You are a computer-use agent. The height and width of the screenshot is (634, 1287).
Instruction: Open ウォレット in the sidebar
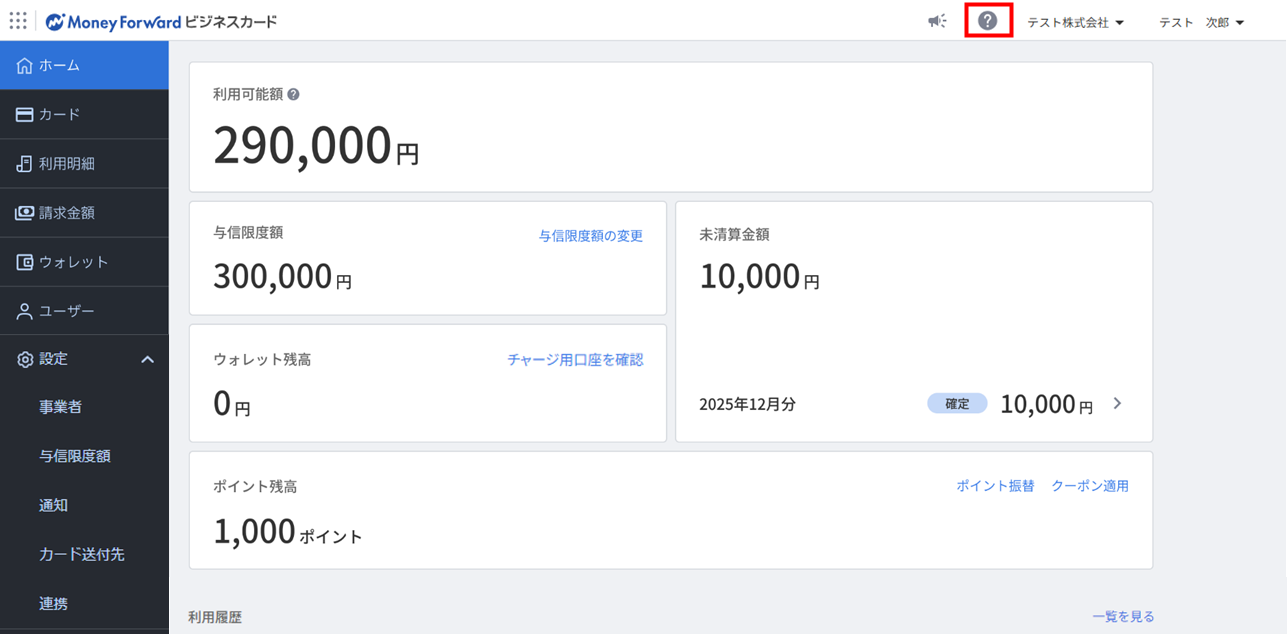pyautogui.click(x=84, y=262)
